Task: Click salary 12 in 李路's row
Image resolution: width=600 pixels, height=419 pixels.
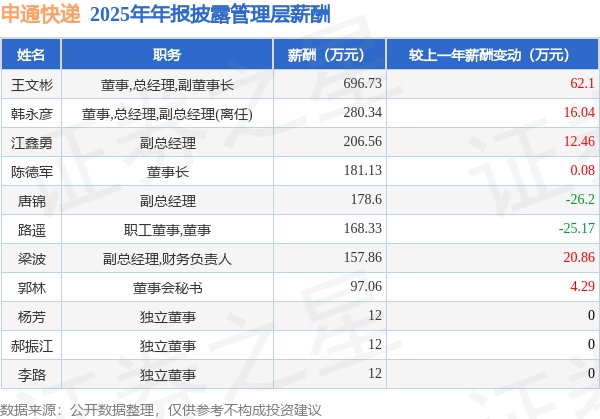Action: pyautogui.click(x=375, y=373)
